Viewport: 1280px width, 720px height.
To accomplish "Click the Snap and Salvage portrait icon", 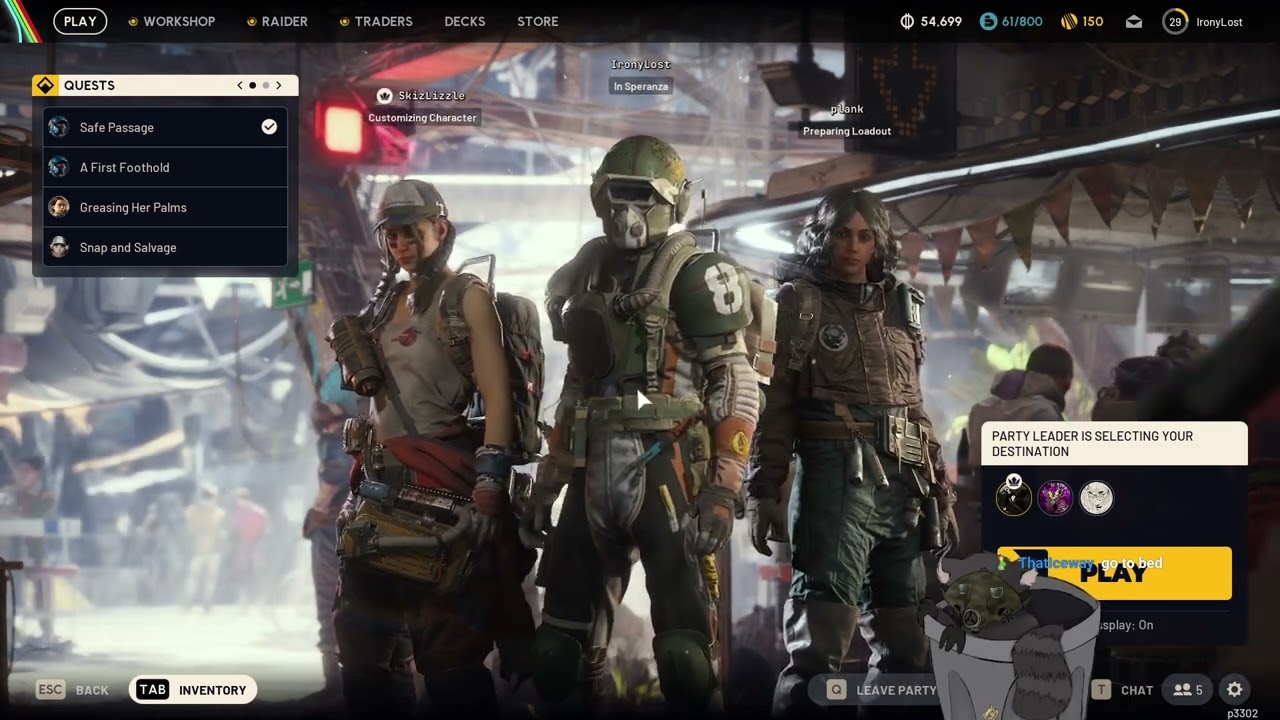I will click(x=59, y=247).
